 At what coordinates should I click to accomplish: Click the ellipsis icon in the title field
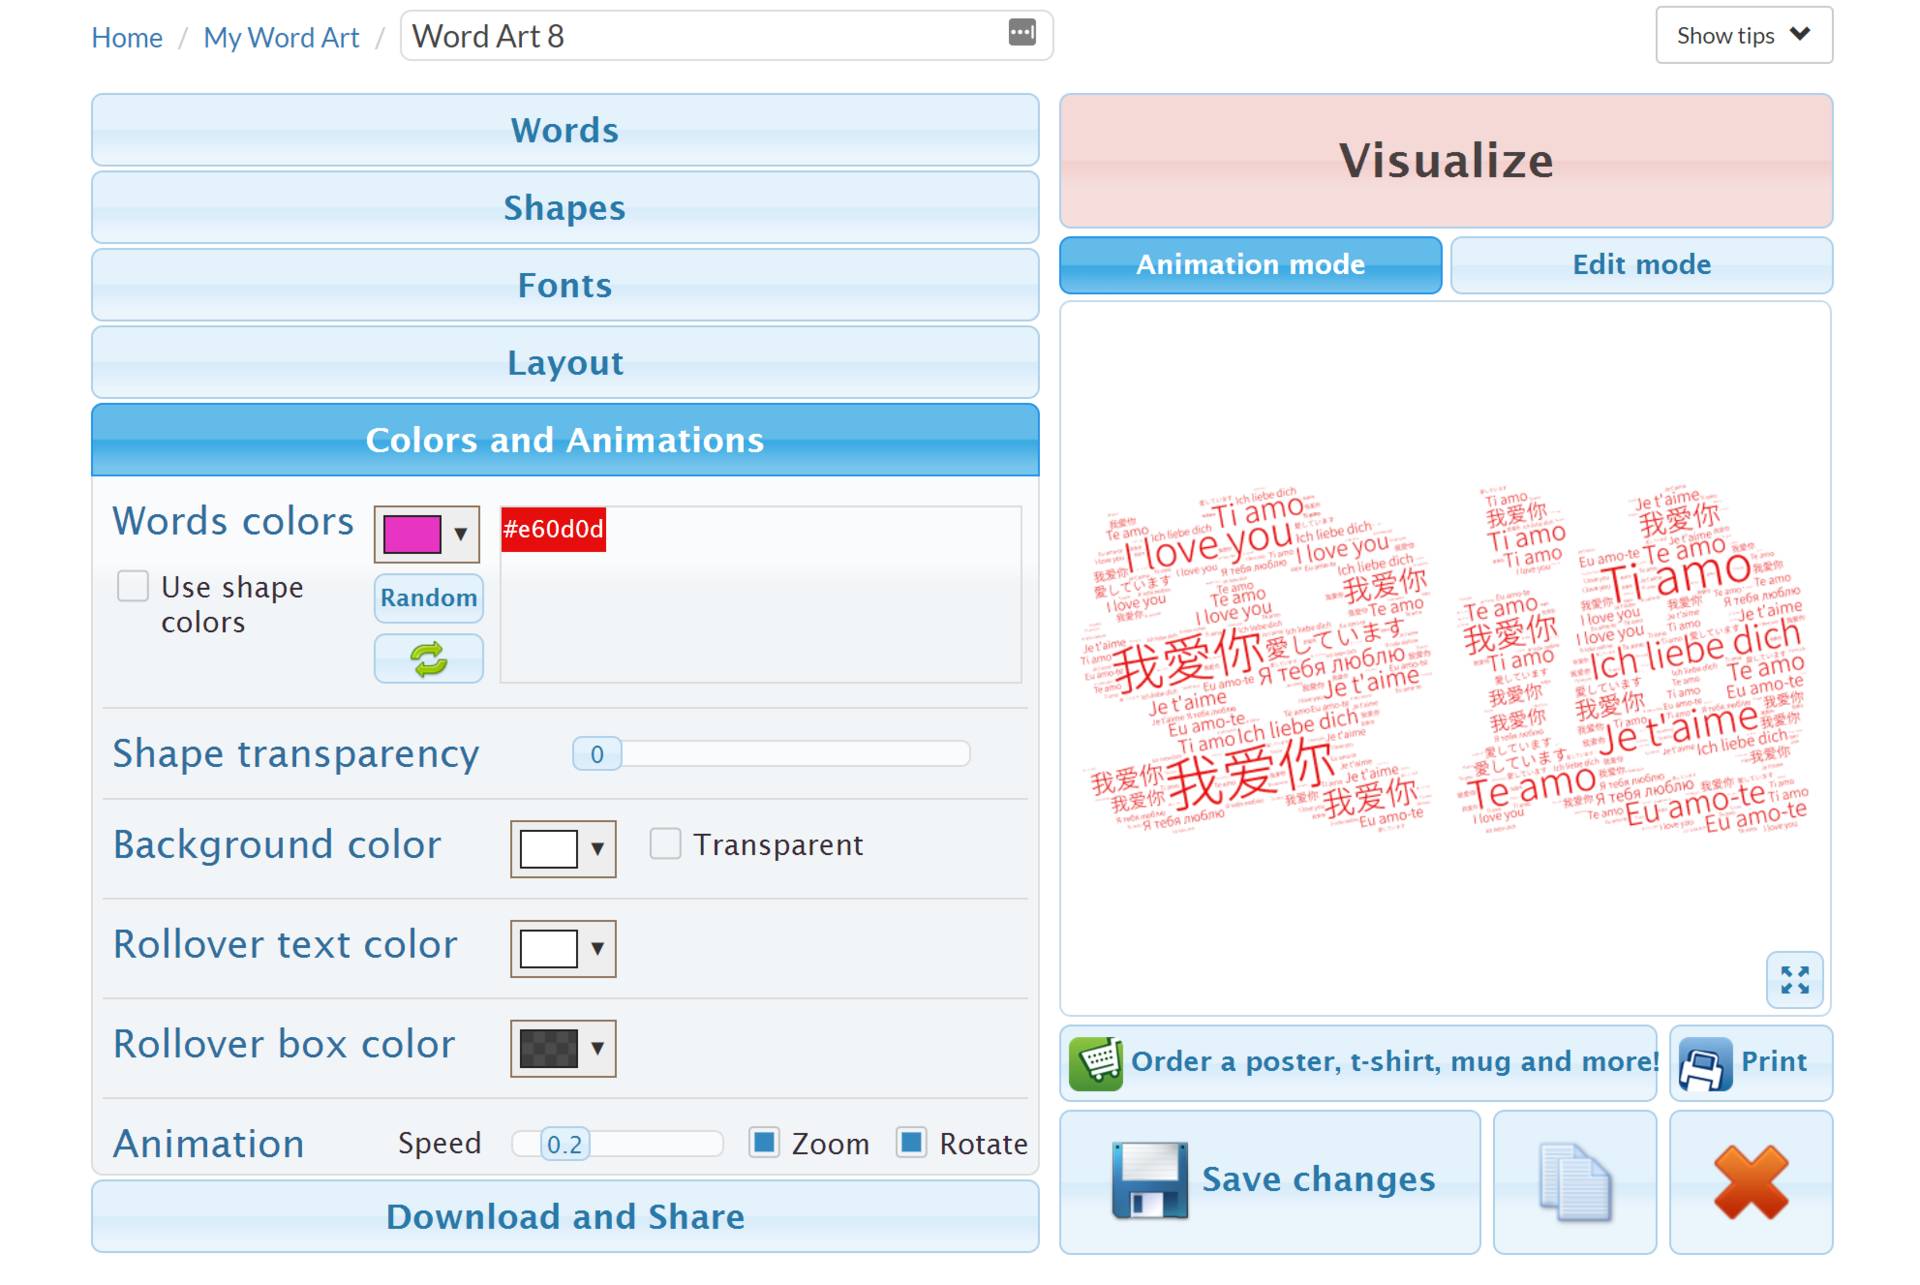click(x=1021, y=33)
